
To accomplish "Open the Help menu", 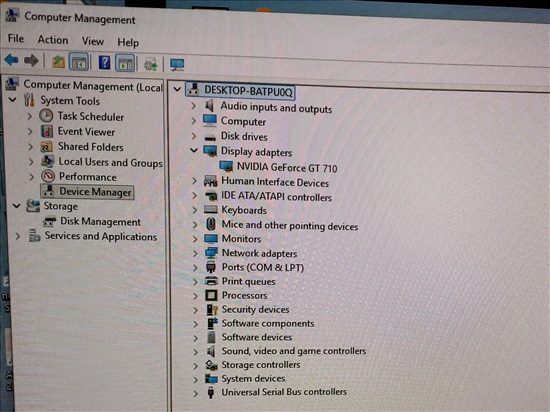I will point(128,43).
